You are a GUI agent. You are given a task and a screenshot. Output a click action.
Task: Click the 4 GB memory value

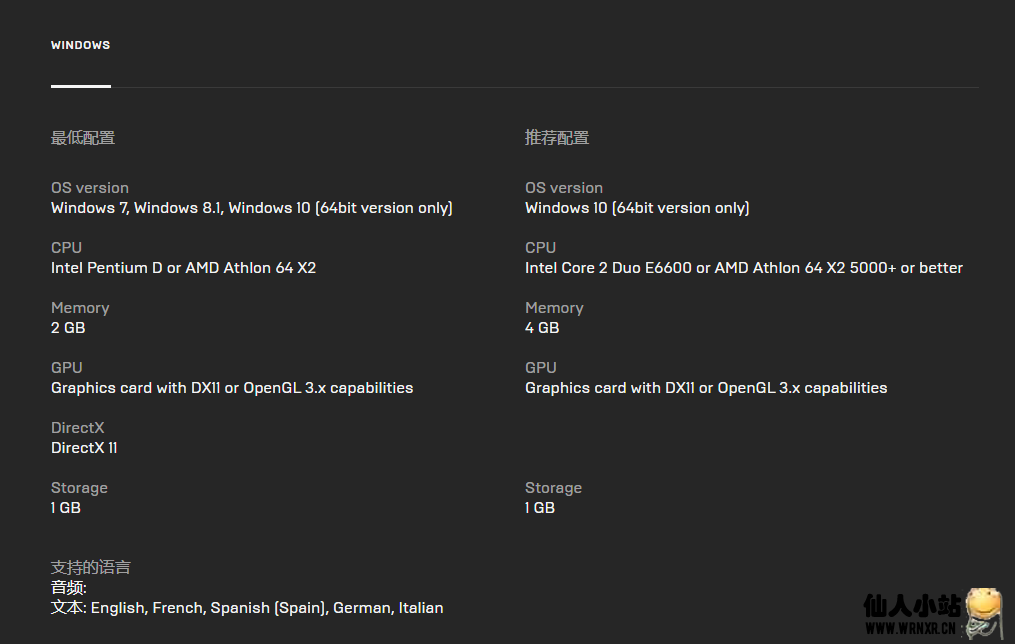click(x=542, y=328)
